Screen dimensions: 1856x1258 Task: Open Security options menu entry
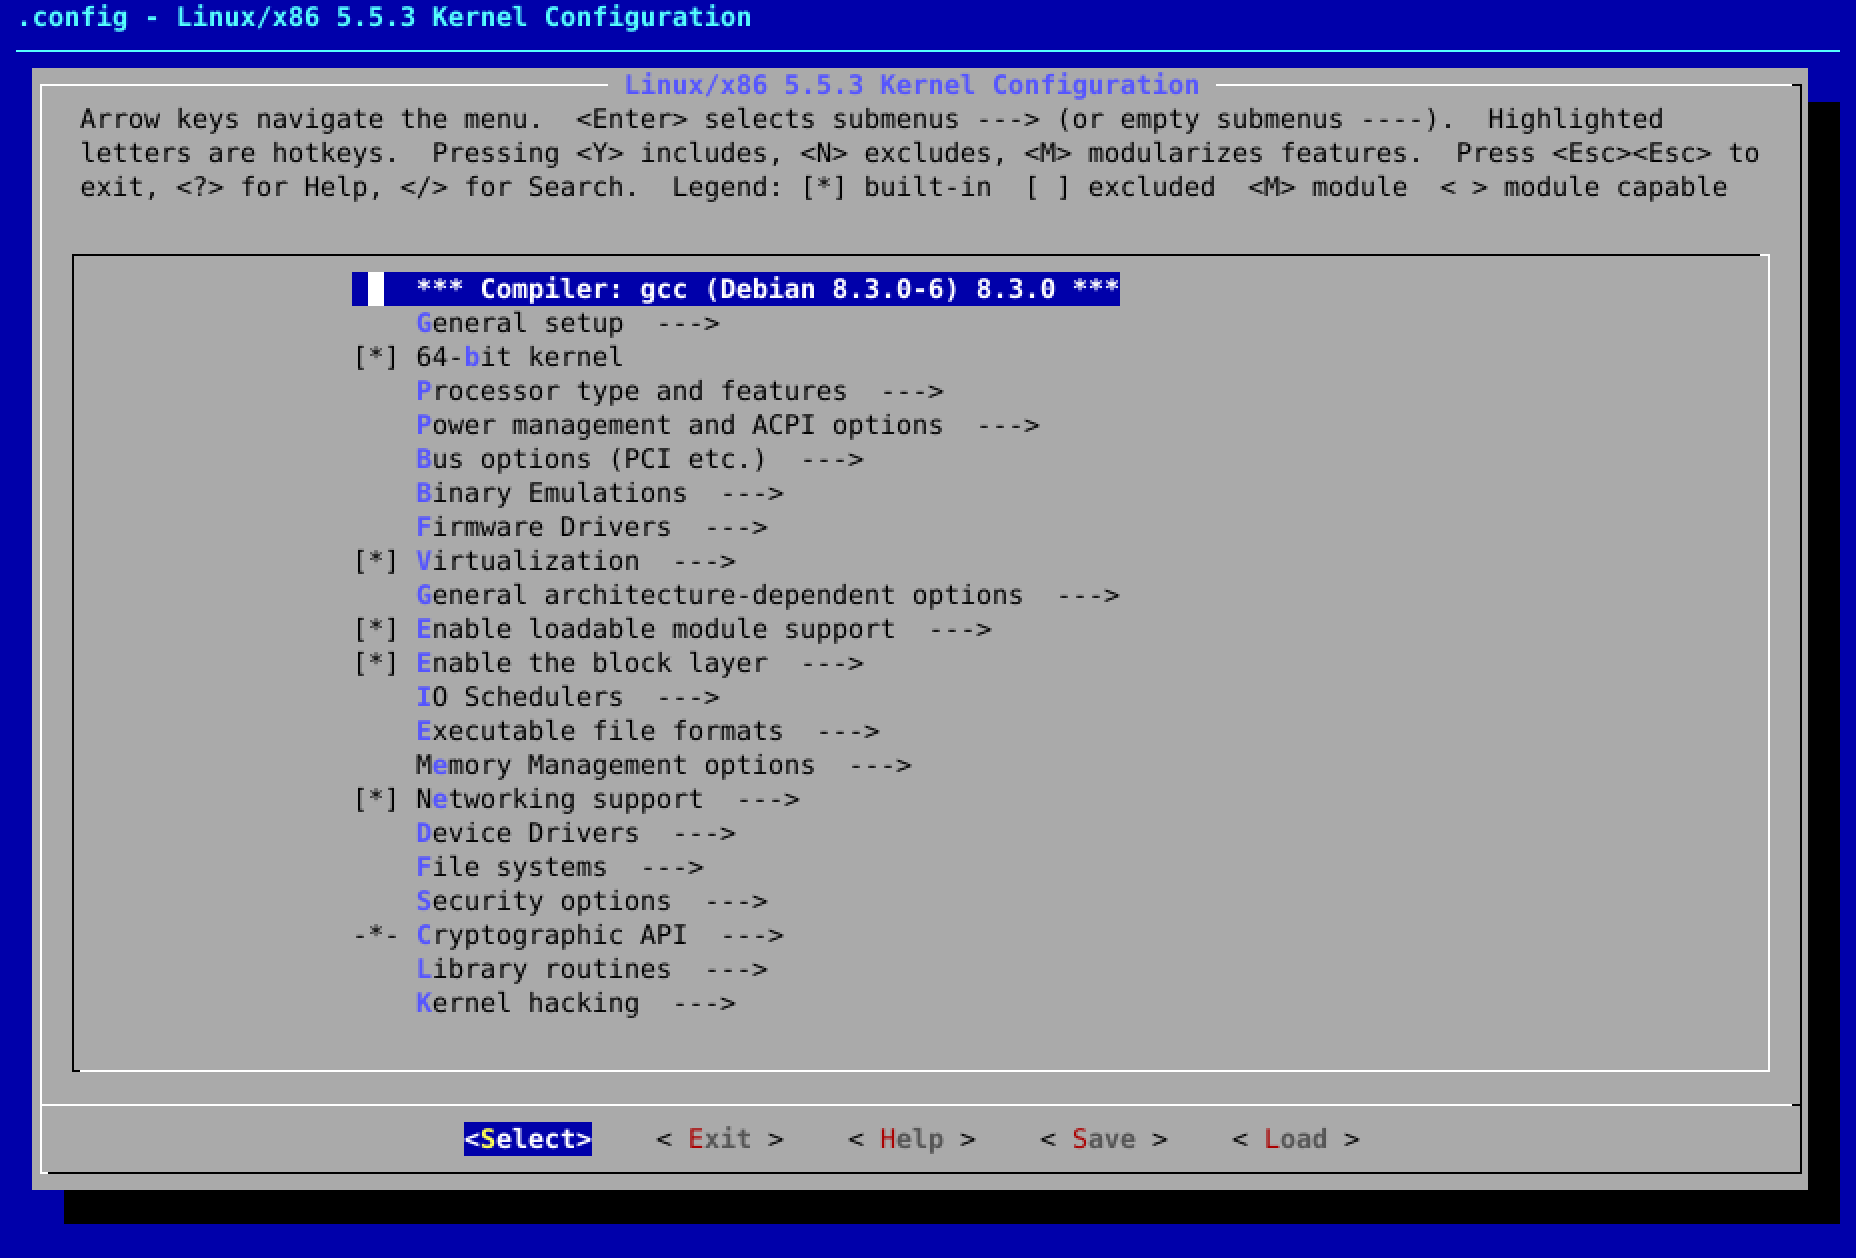(x=591, y=901)
